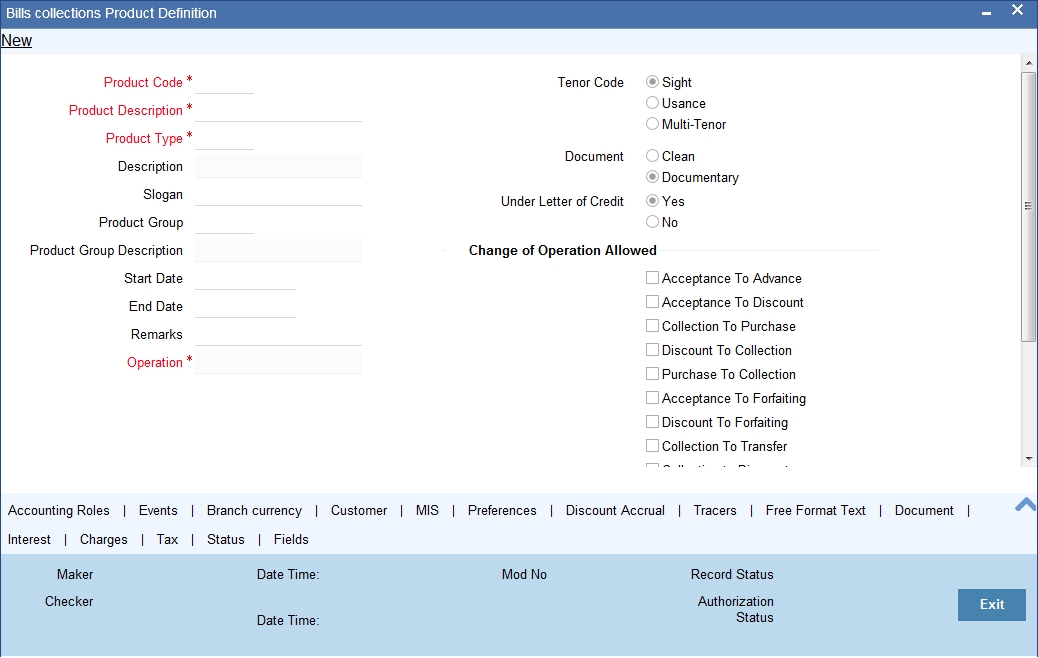Go to the Document tab
Screen dimensions: 1038x658
(924, 510)
